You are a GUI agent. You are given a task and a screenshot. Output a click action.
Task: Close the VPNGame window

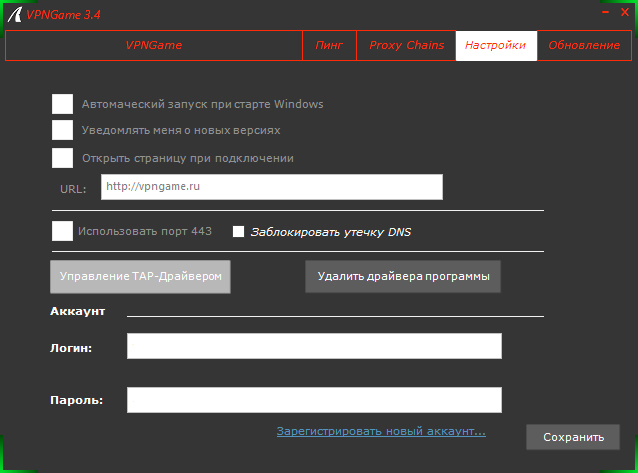[x=625, y=12]
